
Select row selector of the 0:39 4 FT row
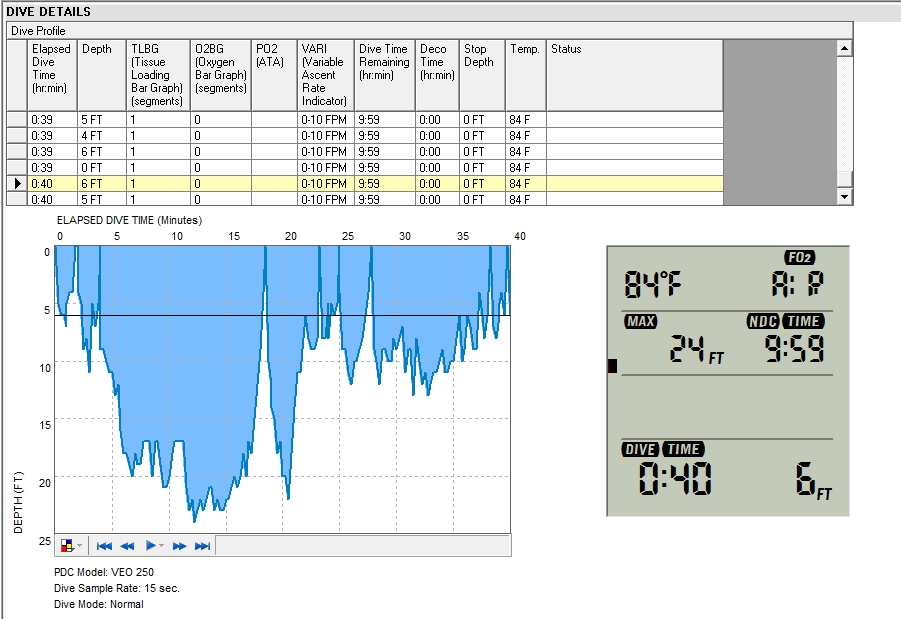[17, 136]
